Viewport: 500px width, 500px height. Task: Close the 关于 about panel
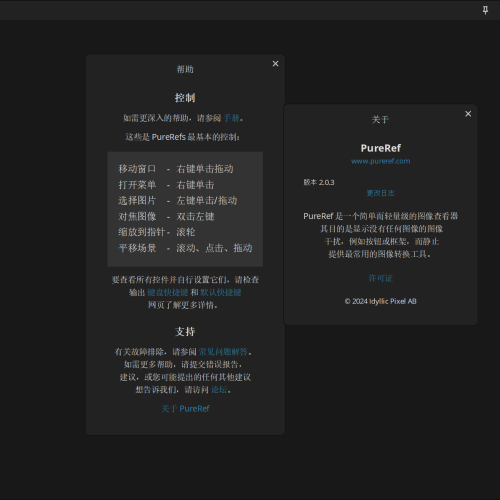click(x=468, y=114)
